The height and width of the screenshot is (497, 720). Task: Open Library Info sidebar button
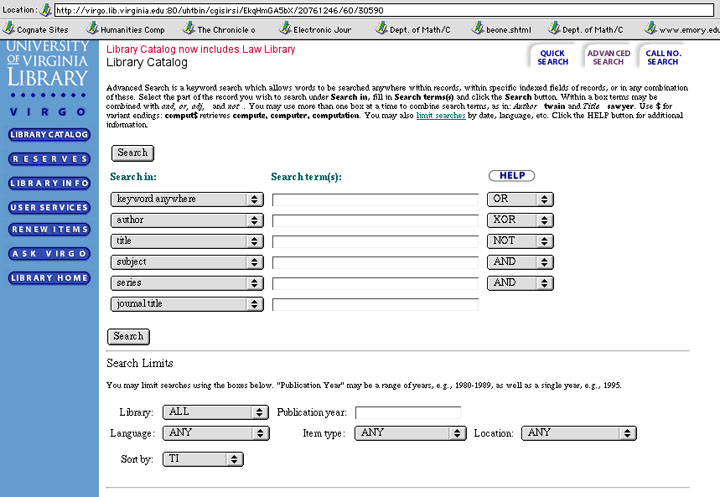49,183
